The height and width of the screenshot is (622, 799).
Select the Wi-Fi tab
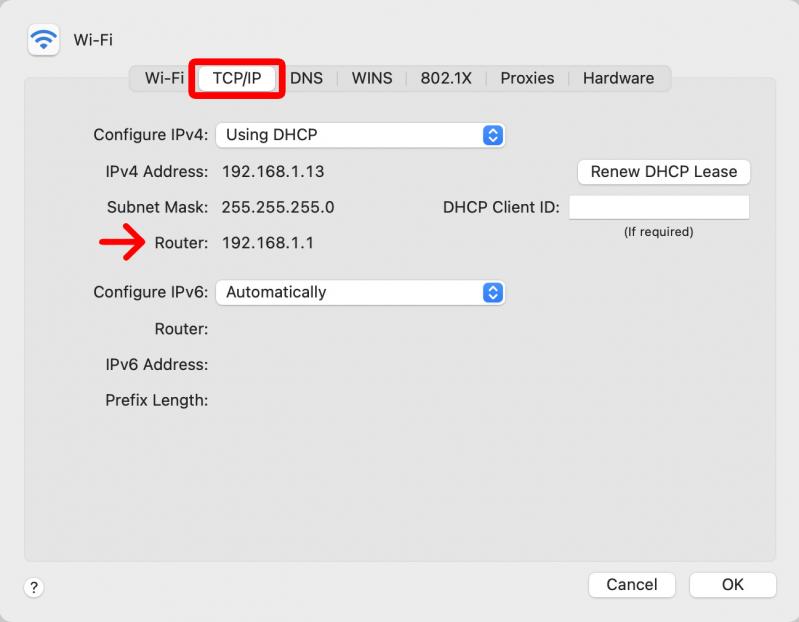(164, 78)
